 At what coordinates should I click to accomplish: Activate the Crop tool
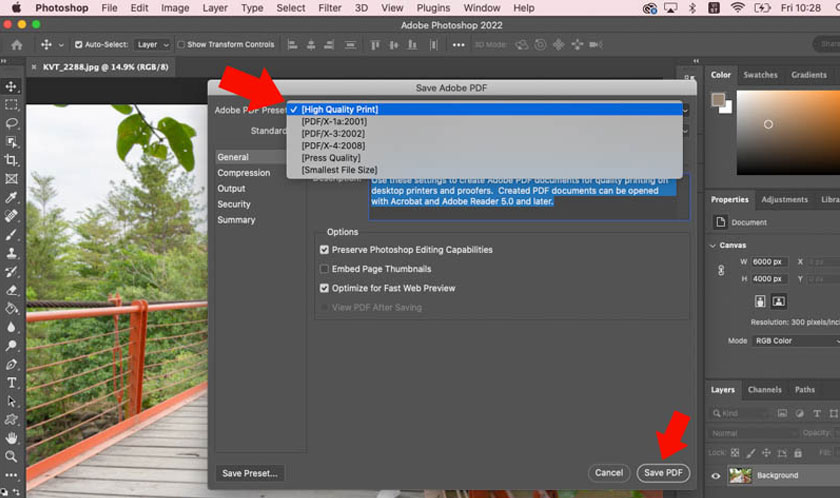click(11, 160)
